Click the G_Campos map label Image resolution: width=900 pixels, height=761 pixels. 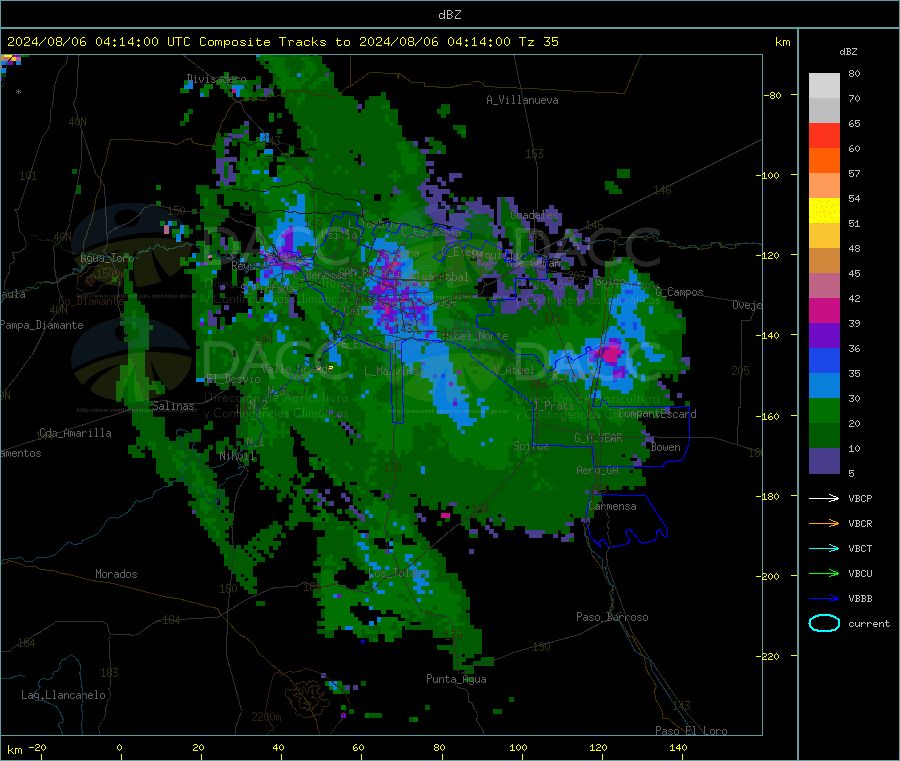pos(680,292)
